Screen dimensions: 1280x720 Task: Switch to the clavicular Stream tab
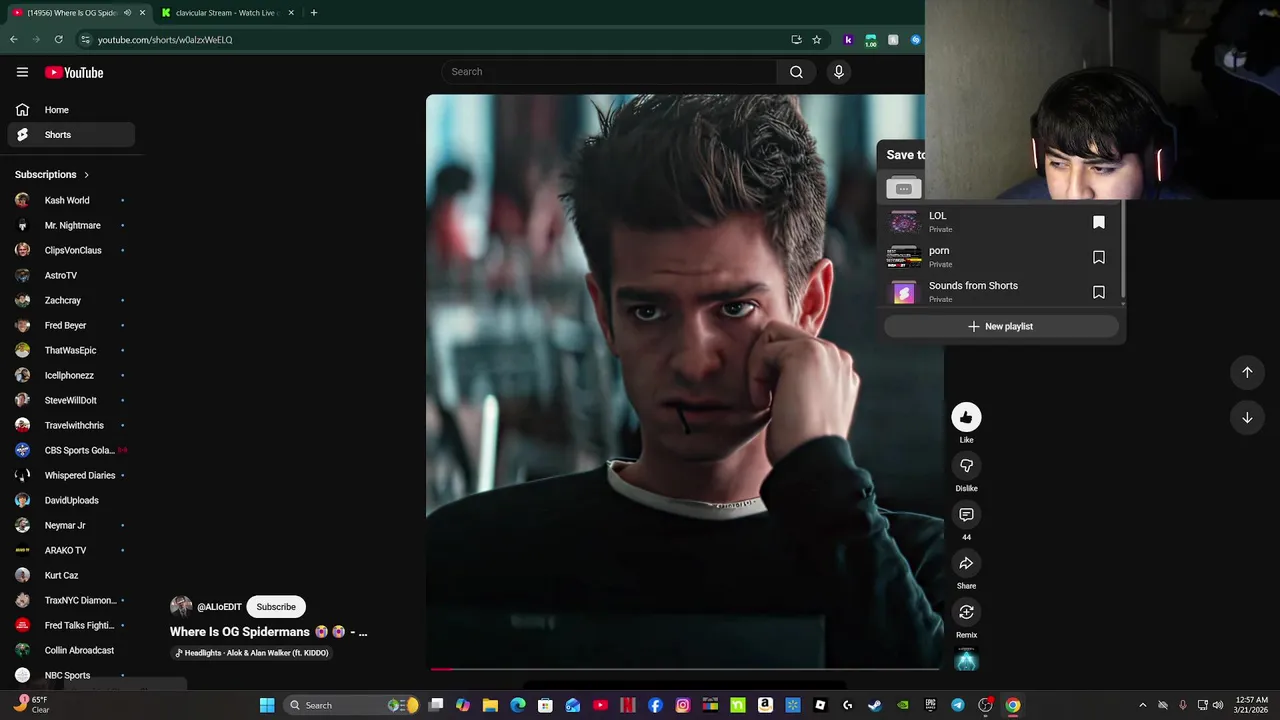[226, 12]
